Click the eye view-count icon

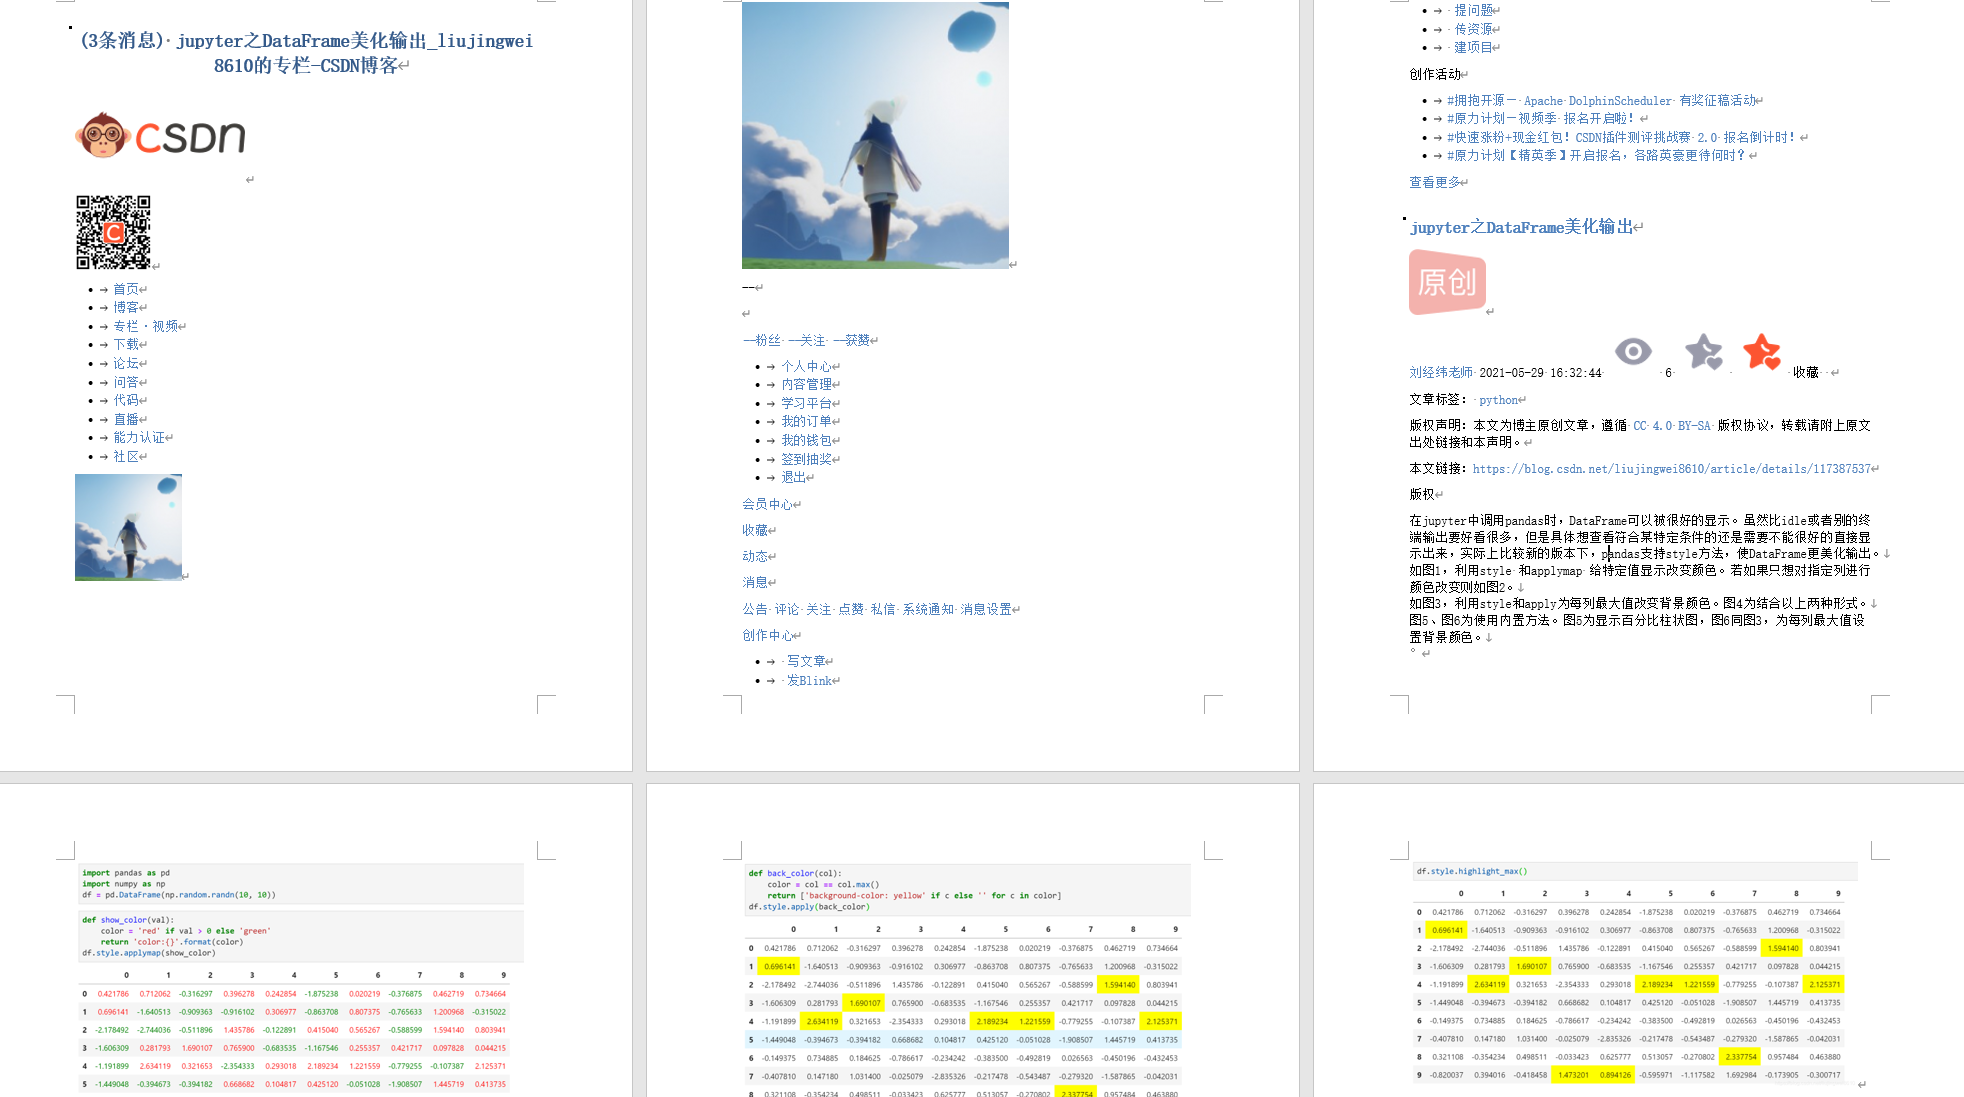pyautogui.click(x=1633, y=351)
